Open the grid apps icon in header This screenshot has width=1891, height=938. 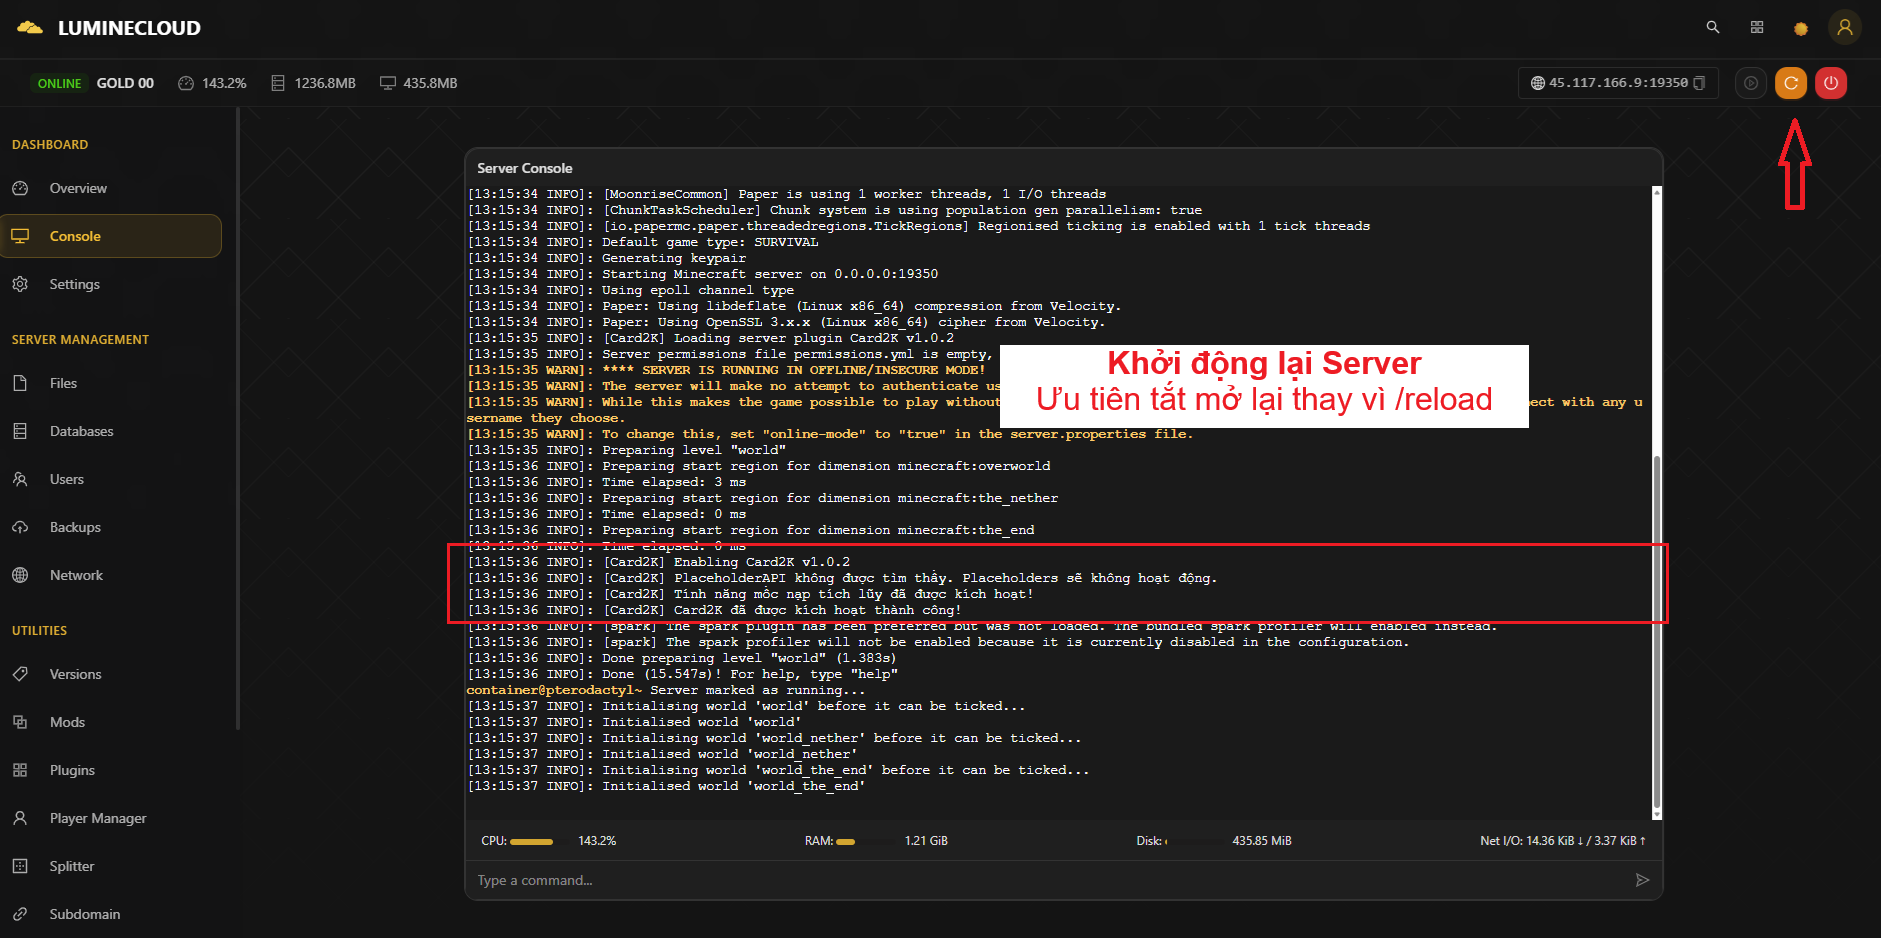coord(1756,28)
